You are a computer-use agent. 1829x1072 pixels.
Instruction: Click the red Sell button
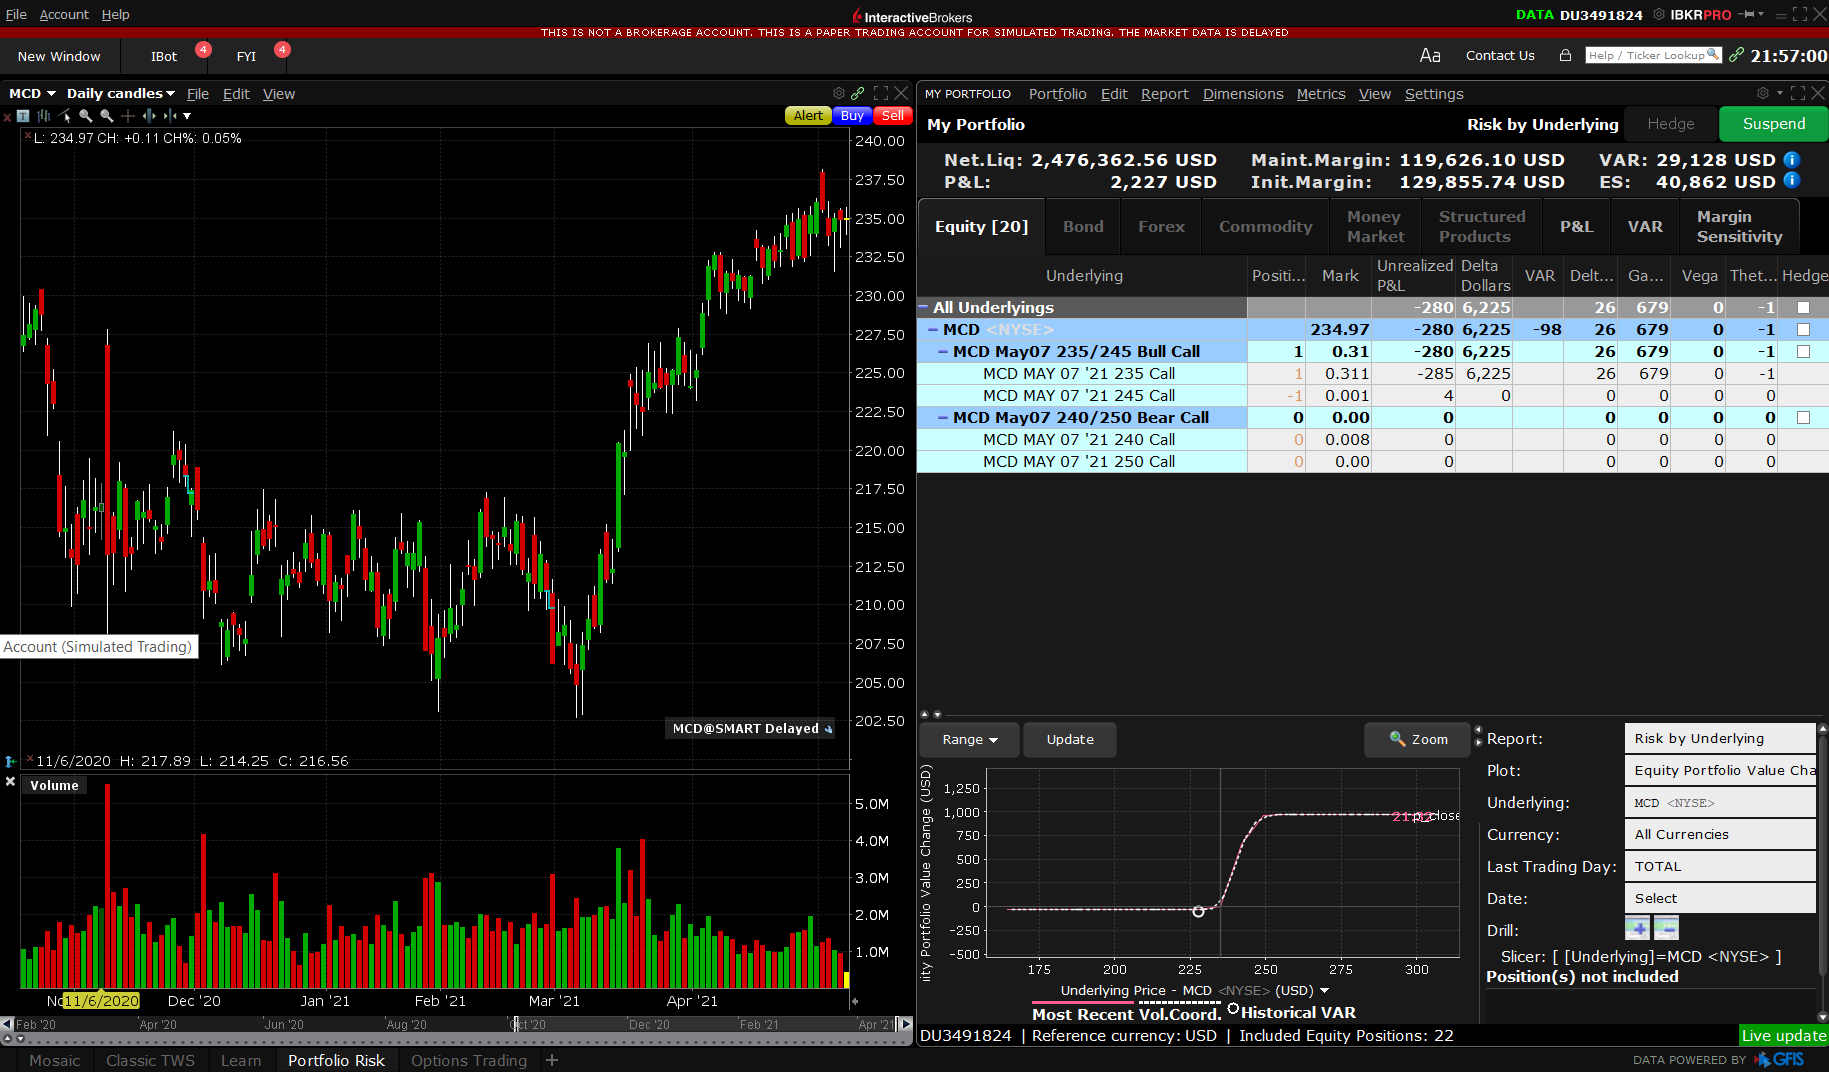tap(893, 116)
